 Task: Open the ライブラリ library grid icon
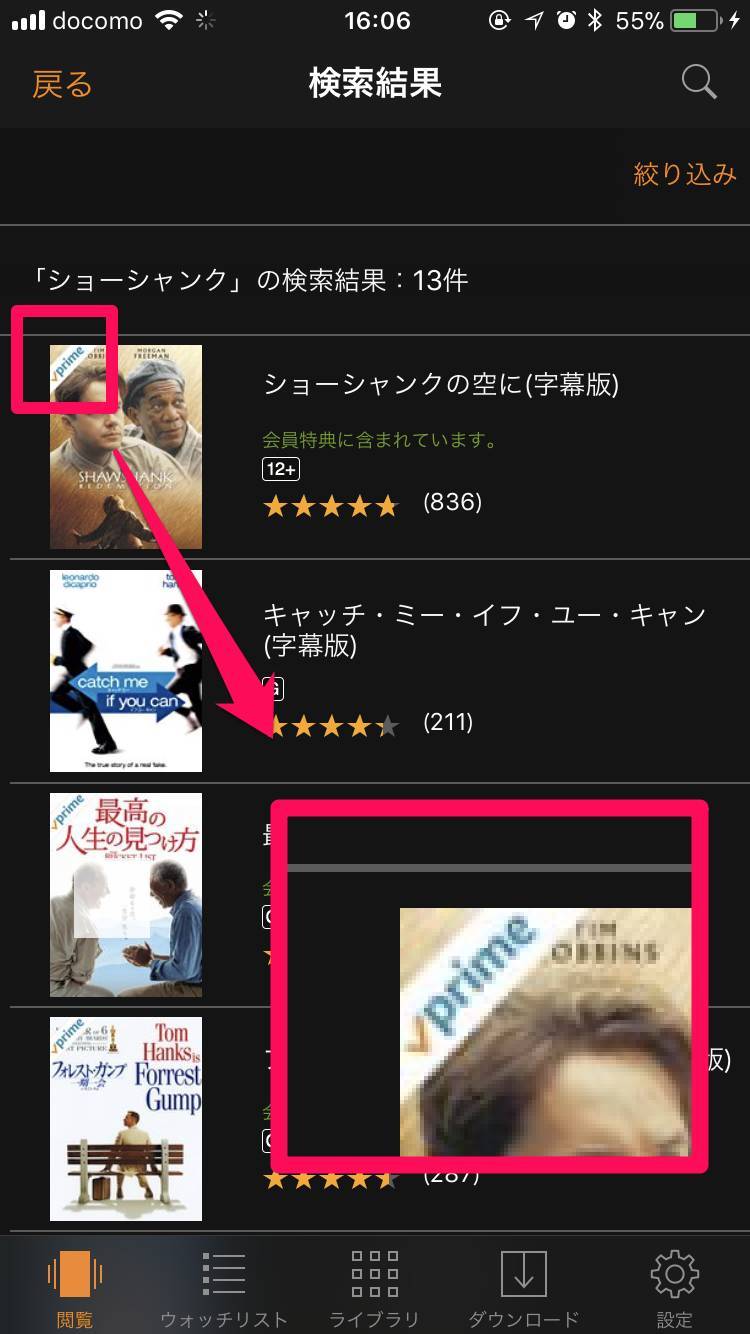(374, 1274)
